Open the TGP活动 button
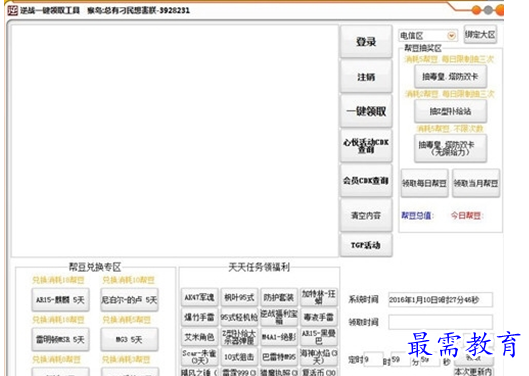Image resolution: width=529 pixels, height=376 pixels. tap(366, 245)
